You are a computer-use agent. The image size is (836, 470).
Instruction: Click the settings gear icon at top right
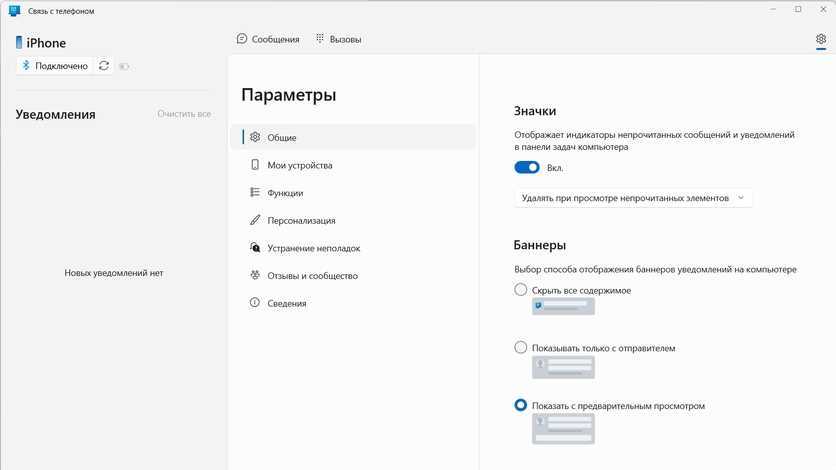tap(821, 40)
